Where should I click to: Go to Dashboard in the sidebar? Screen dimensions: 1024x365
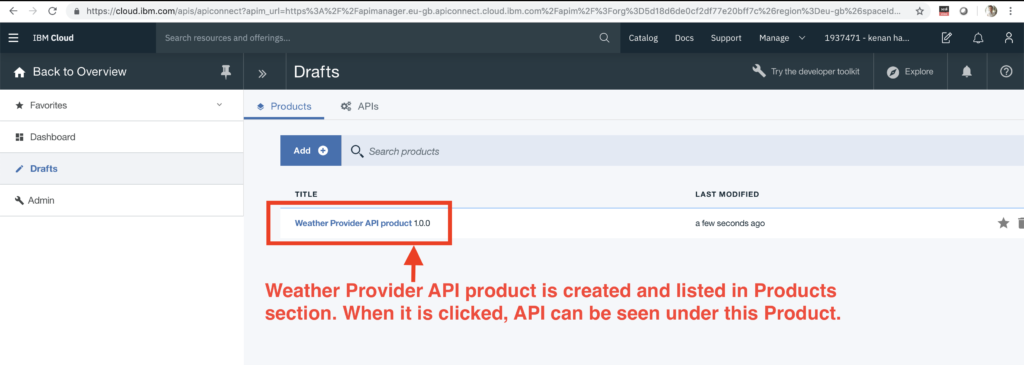point(121,137)
